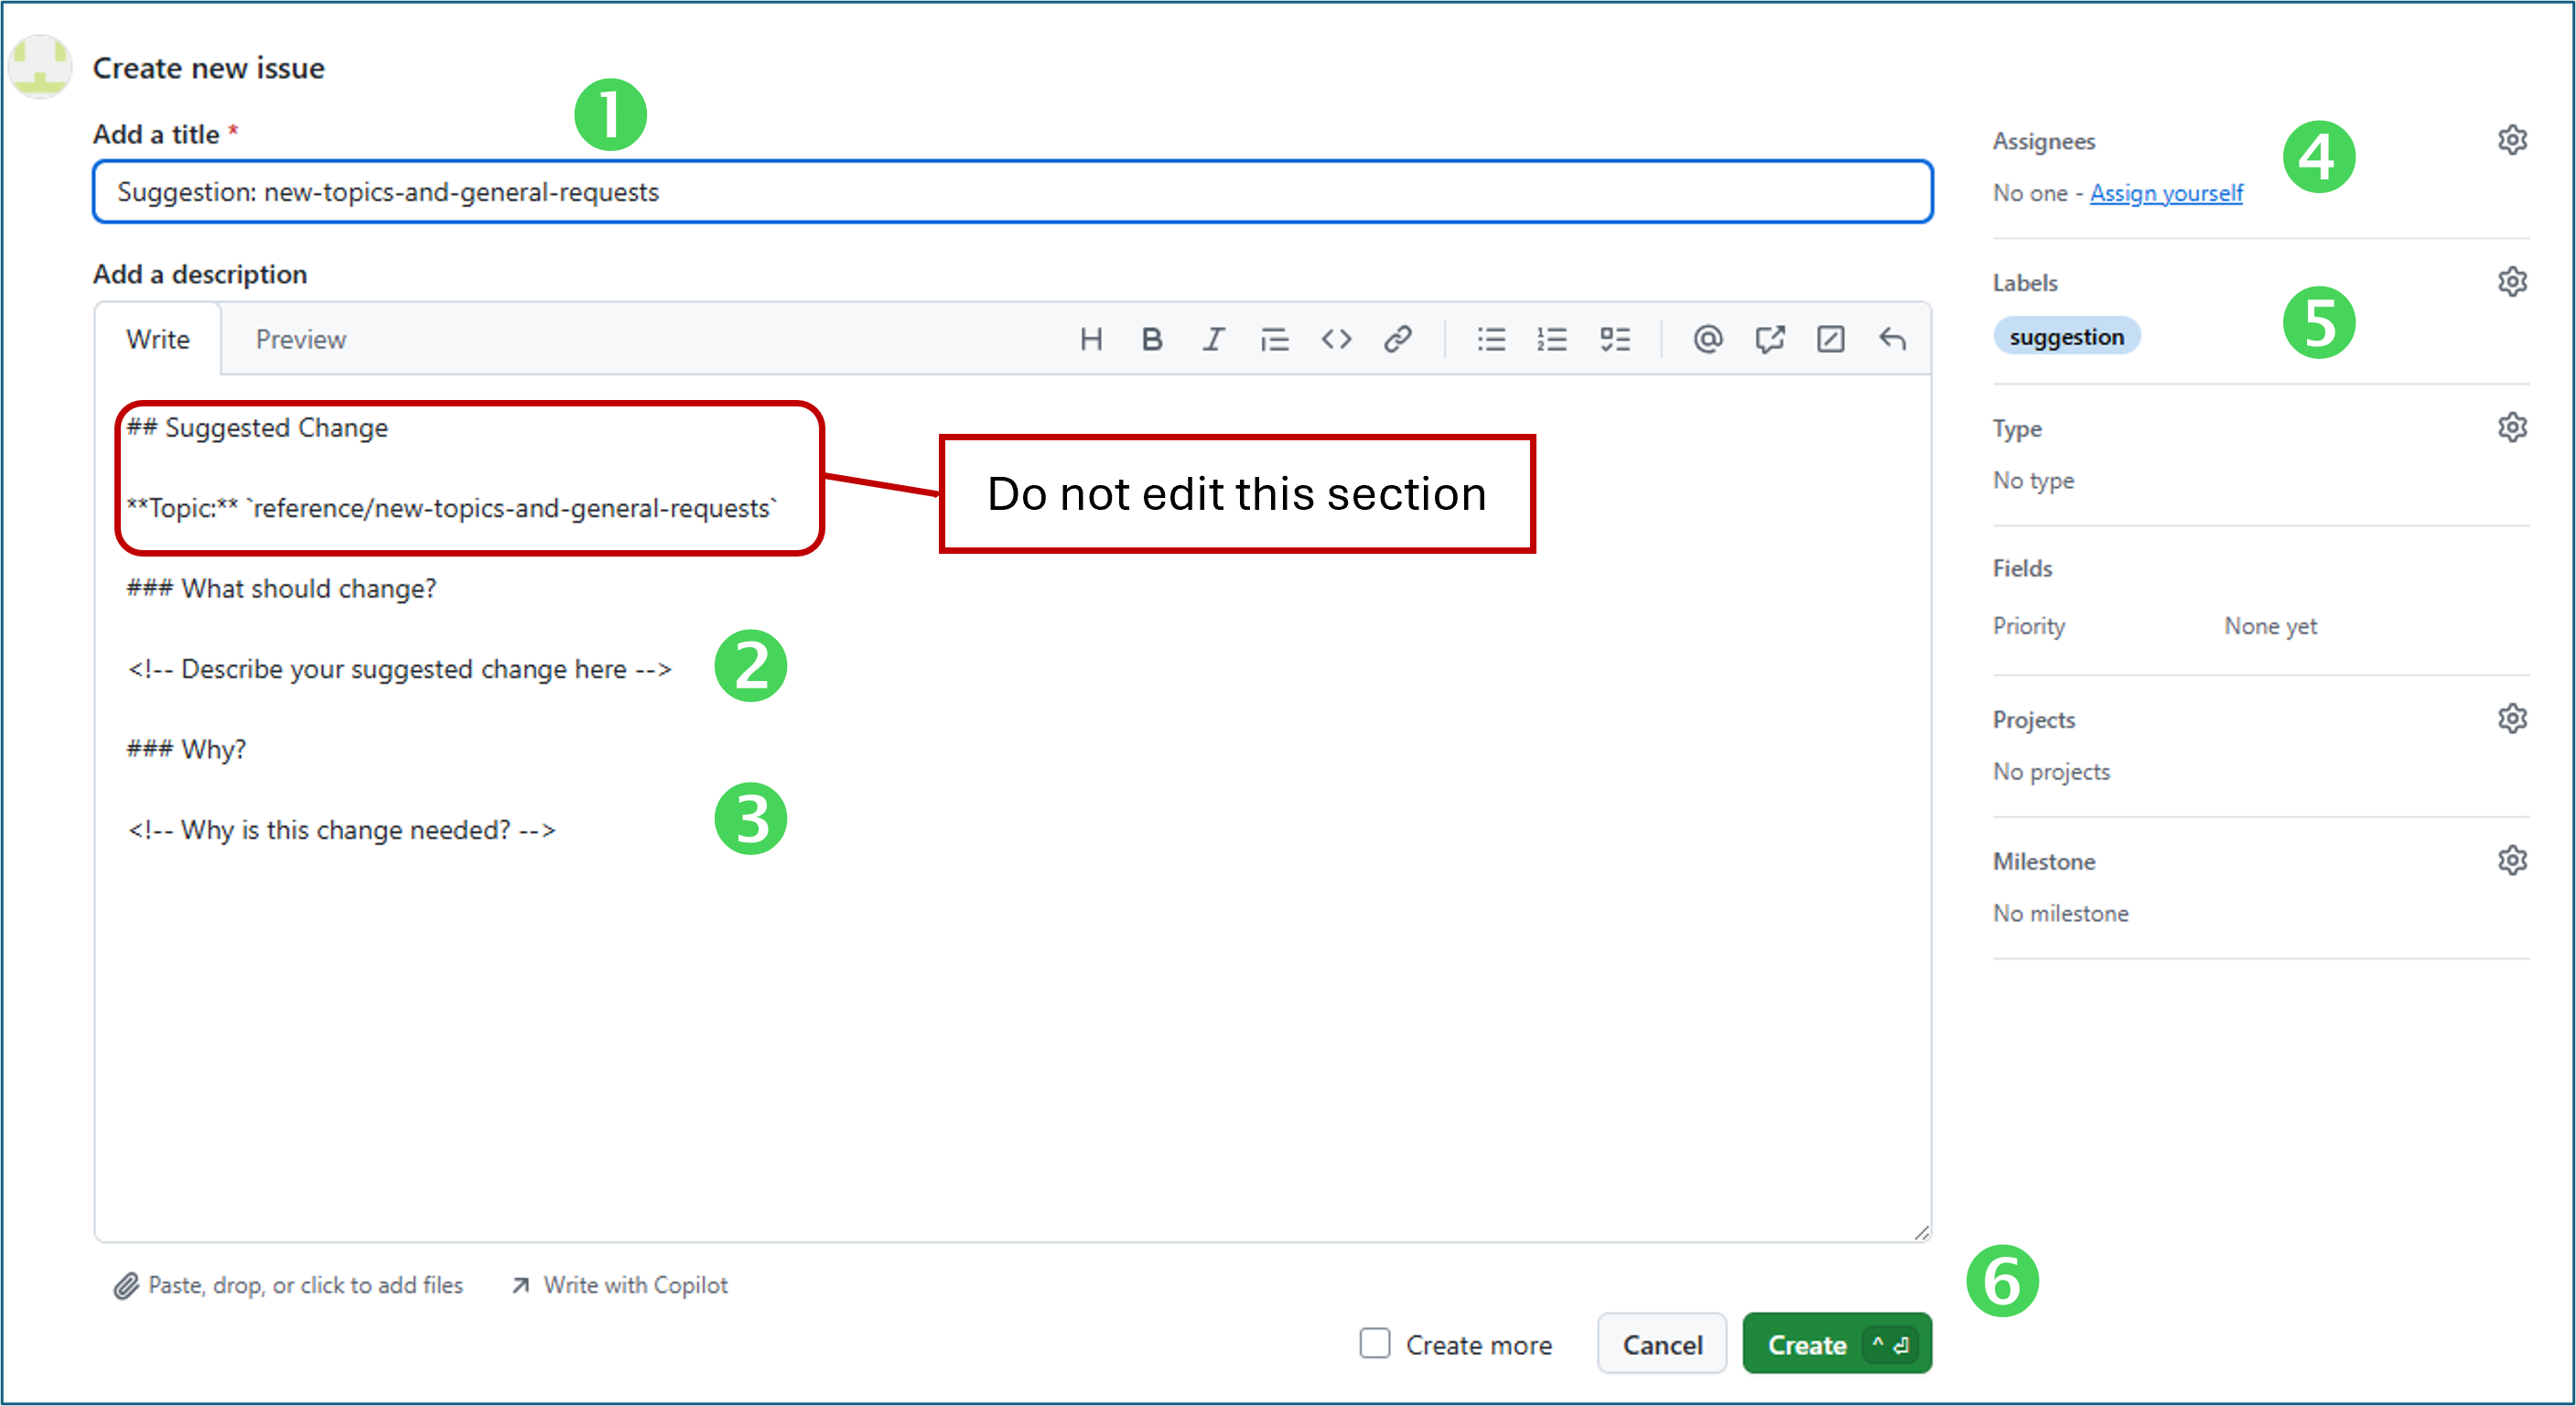
Task: Enable the Create more checkbox
Action: coord(1375,1343)
